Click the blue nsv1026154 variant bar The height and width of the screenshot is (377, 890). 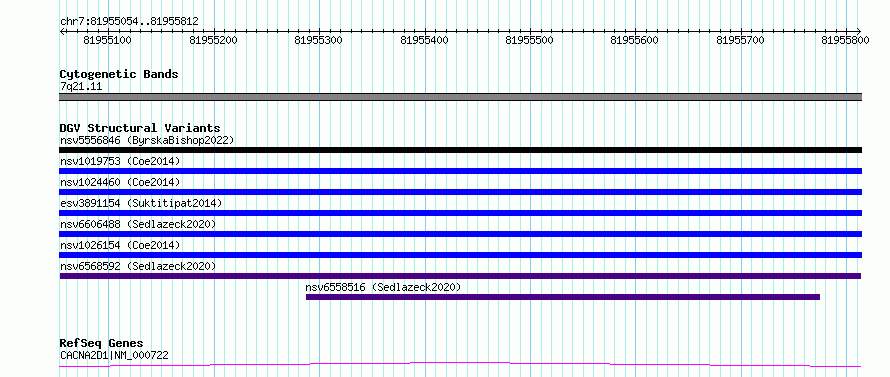pyautogui.click(x=460, y=255)
